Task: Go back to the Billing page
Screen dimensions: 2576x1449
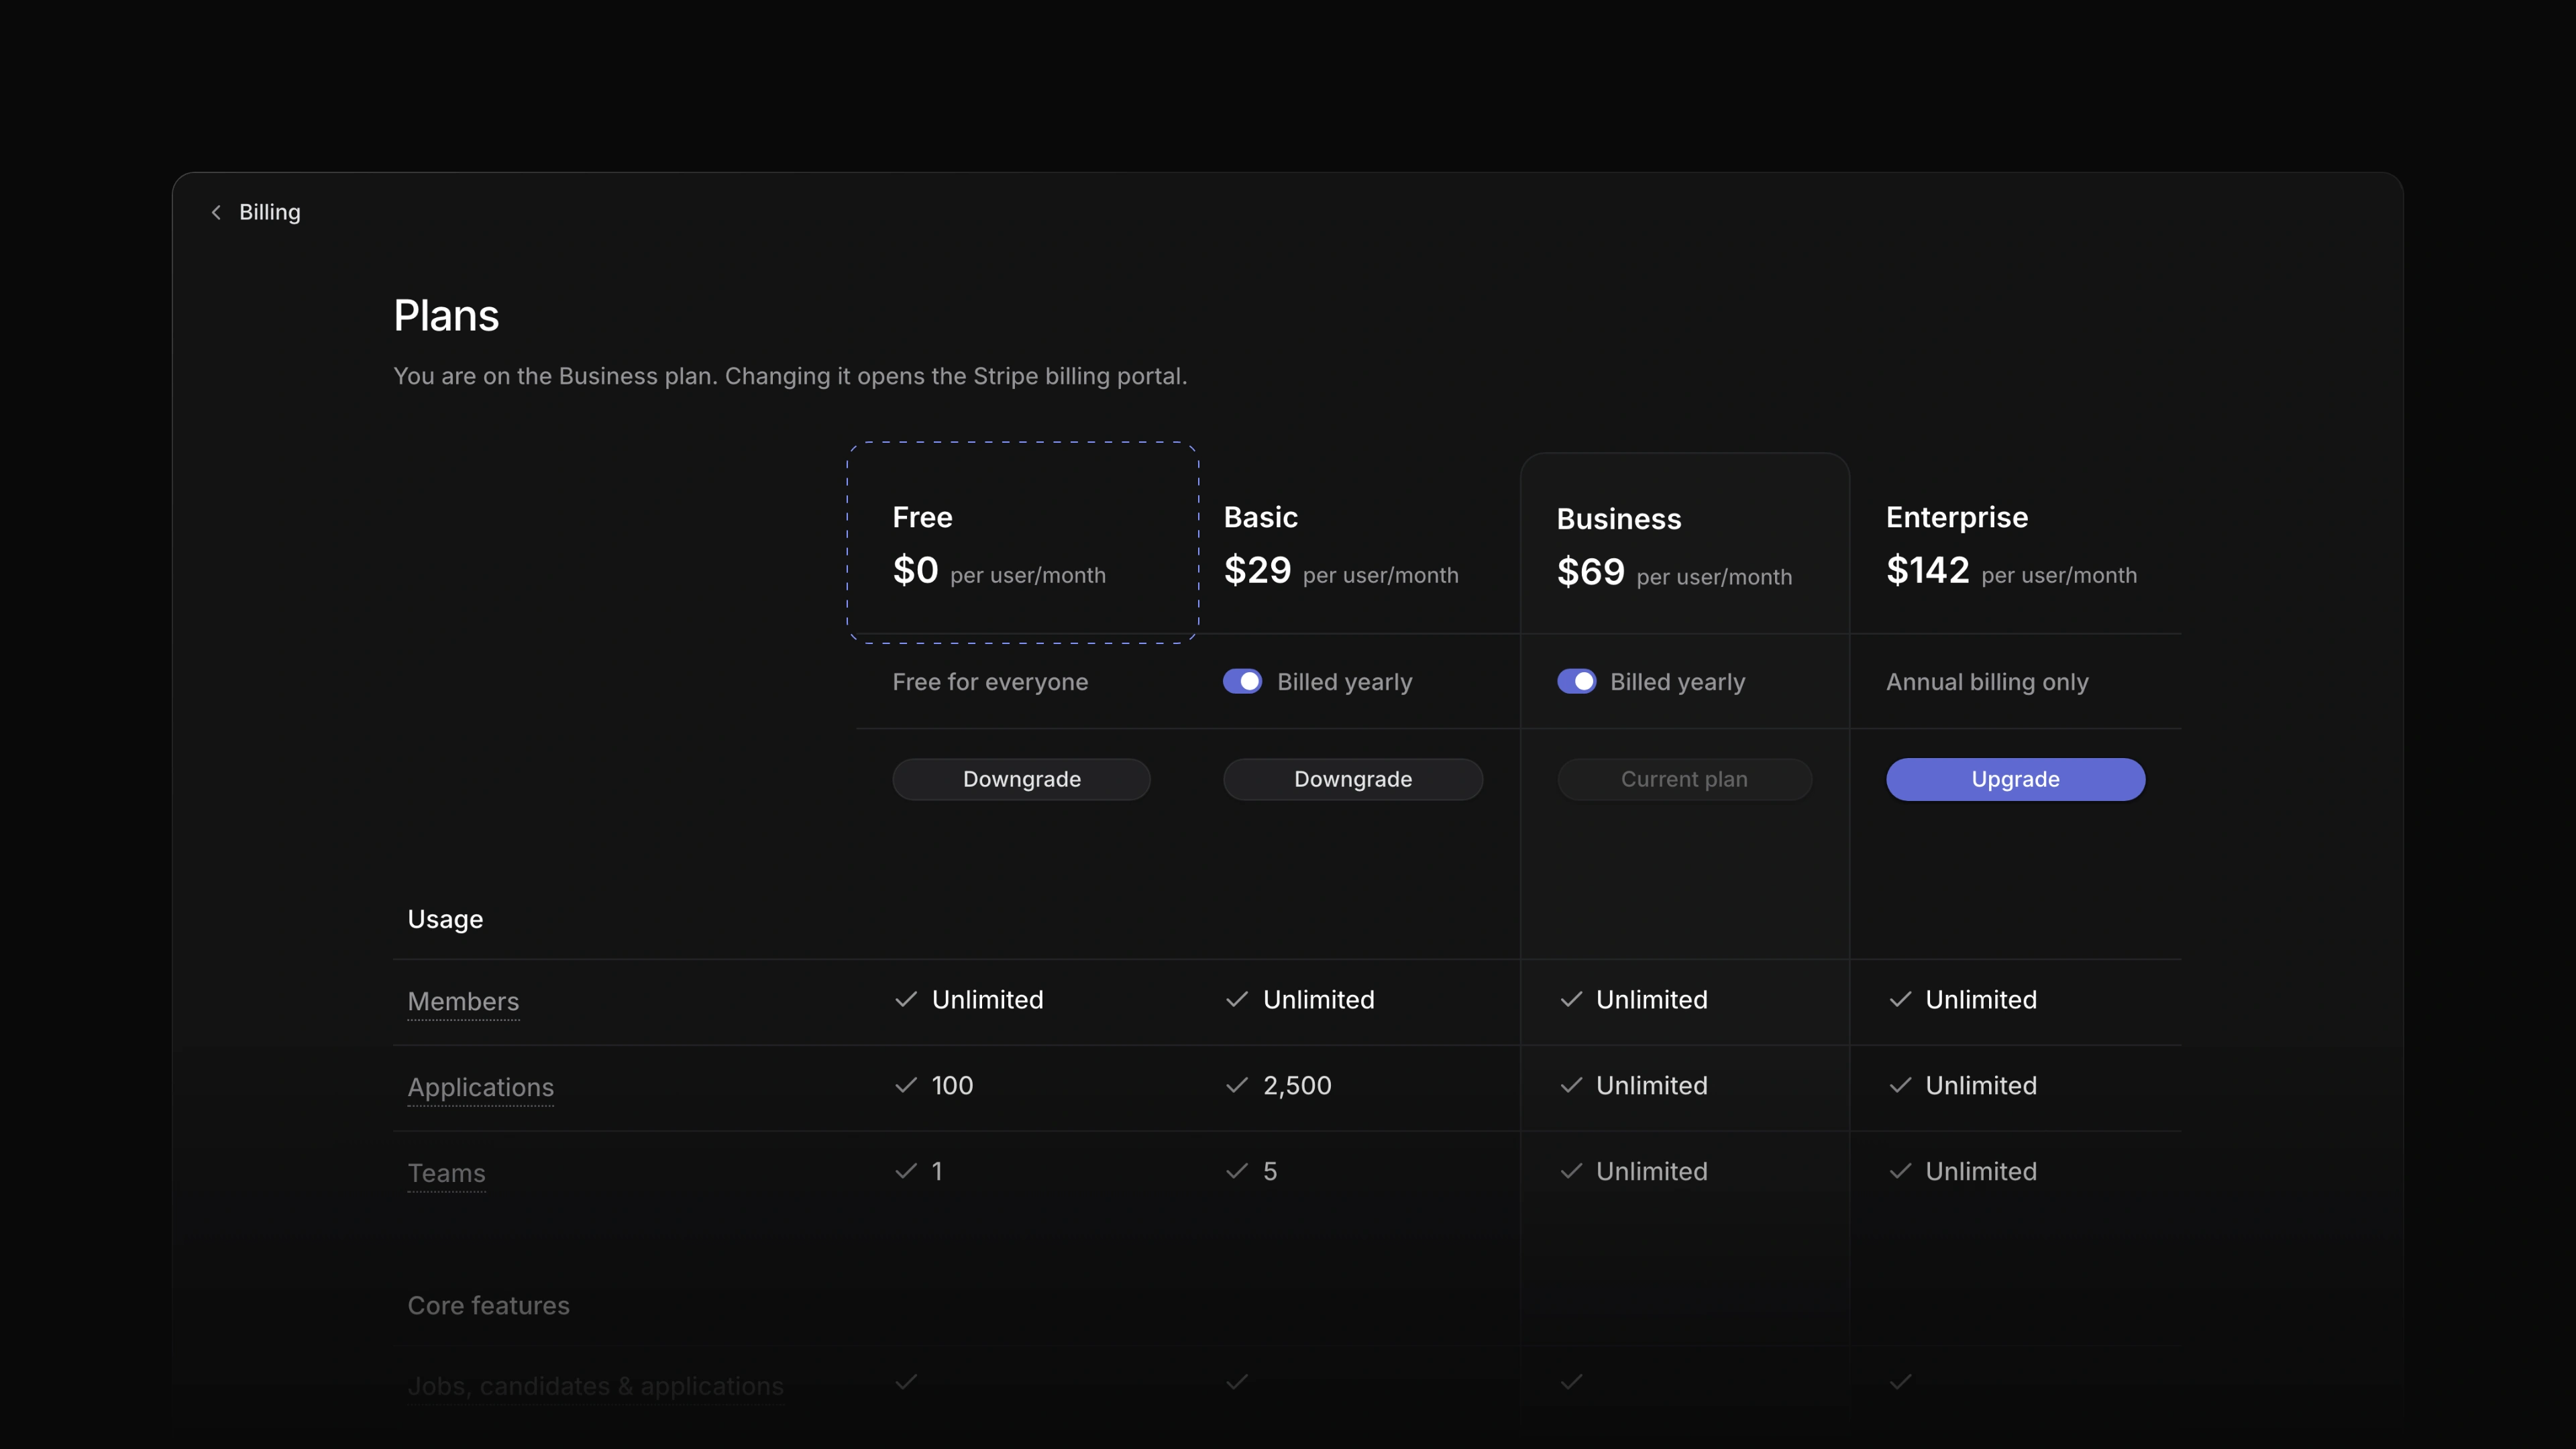Action: 269,212
